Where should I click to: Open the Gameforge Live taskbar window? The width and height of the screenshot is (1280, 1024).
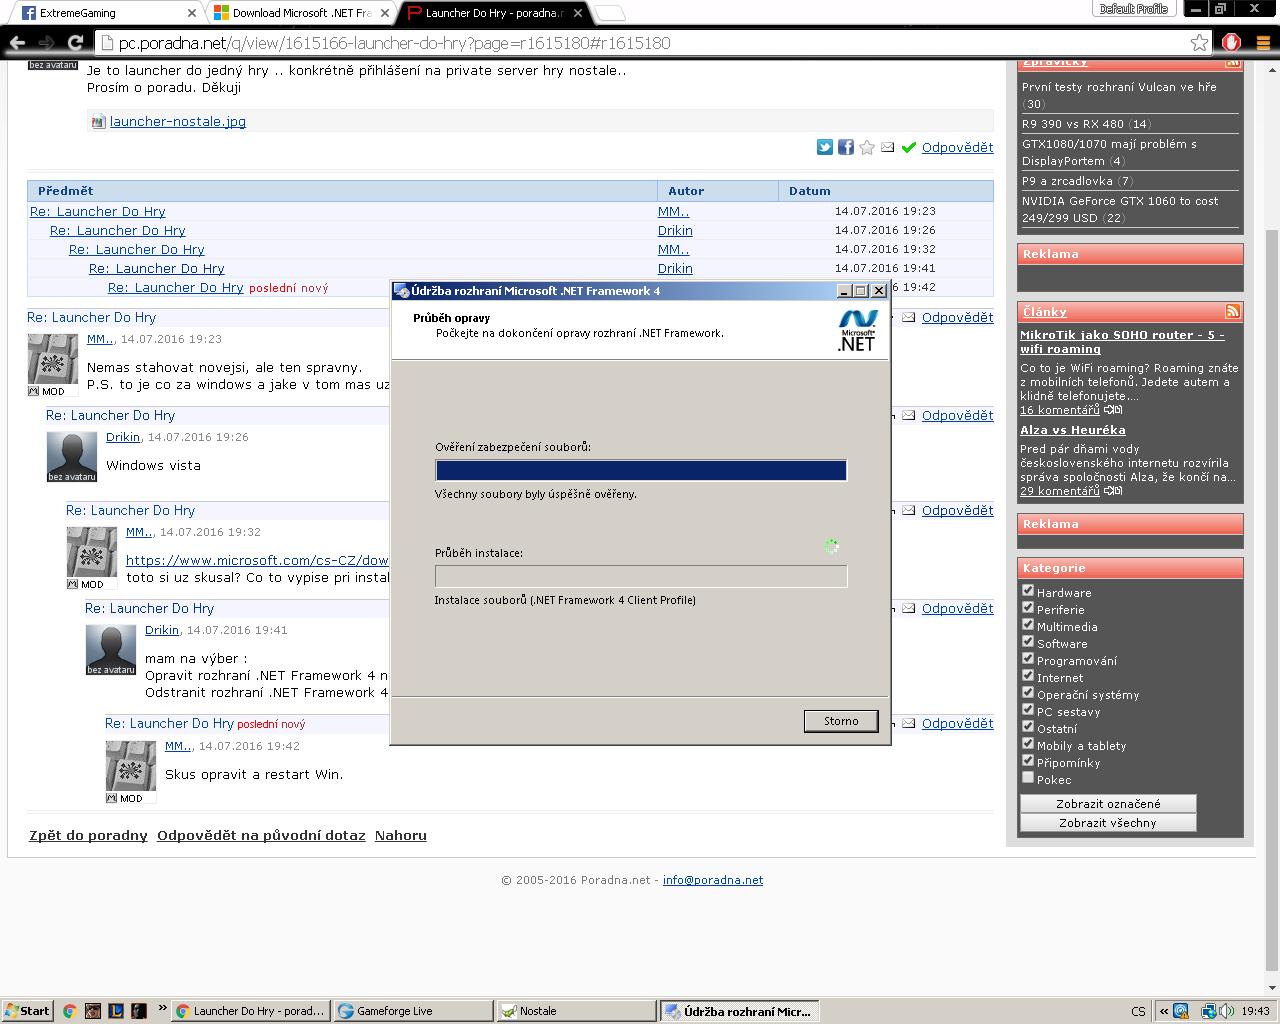click(413, 1011)
